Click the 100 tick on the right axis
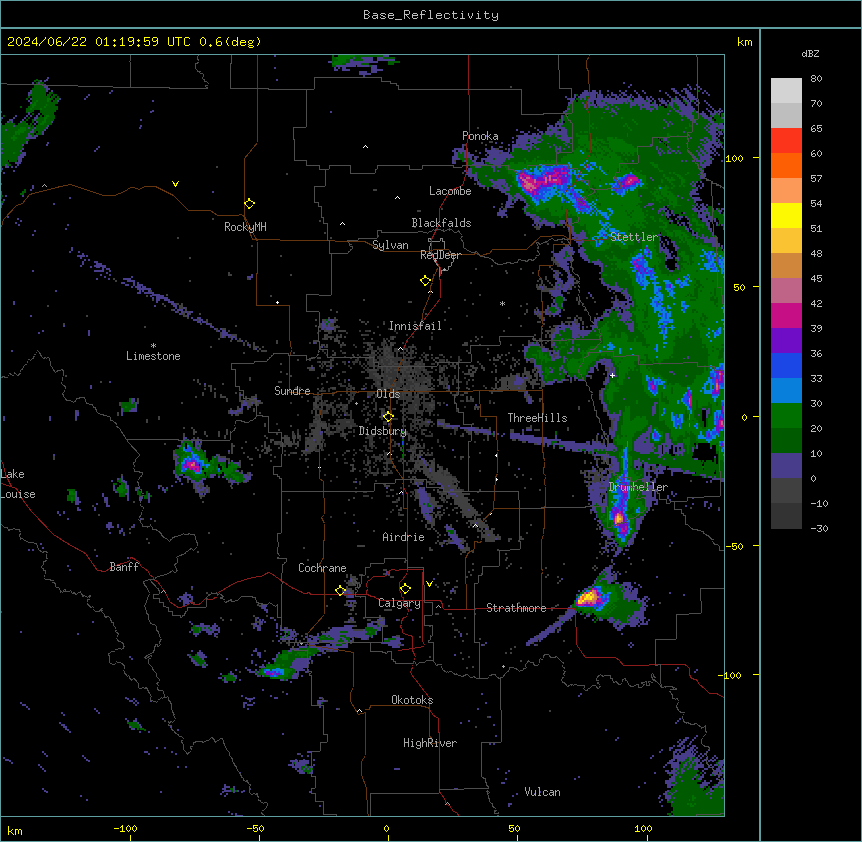Viewport: 862px width, 842px height. click(x=734, y=158)
